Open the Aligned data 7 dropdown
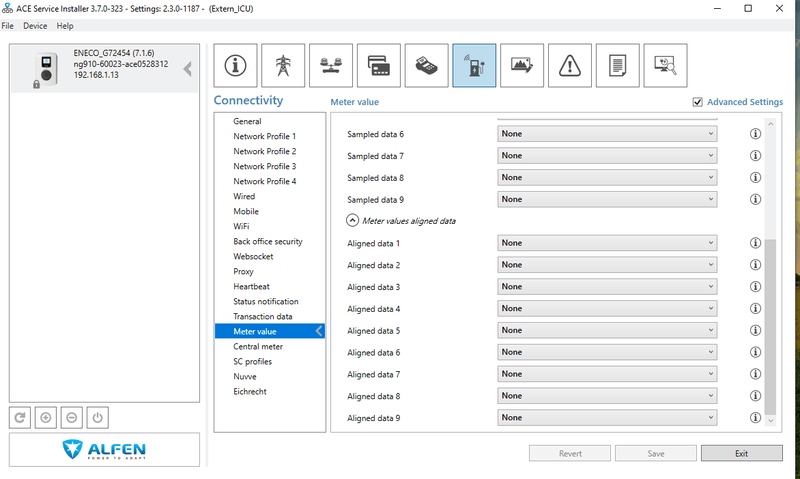 (607, 374)
